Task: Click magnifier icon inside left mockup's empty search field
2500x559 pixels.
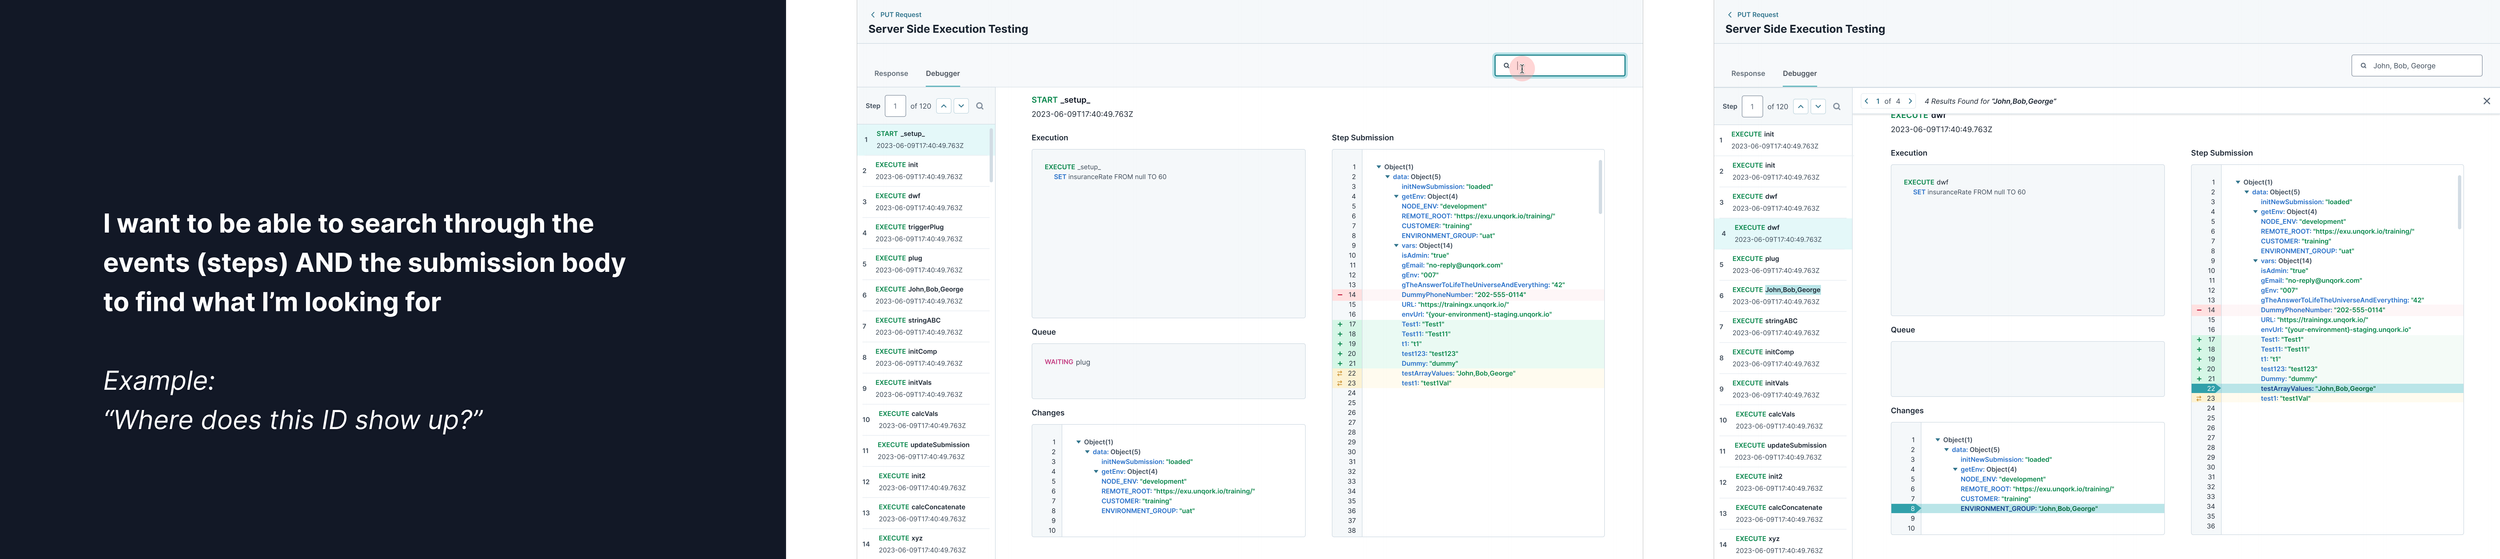Action: pos(1506,66)
